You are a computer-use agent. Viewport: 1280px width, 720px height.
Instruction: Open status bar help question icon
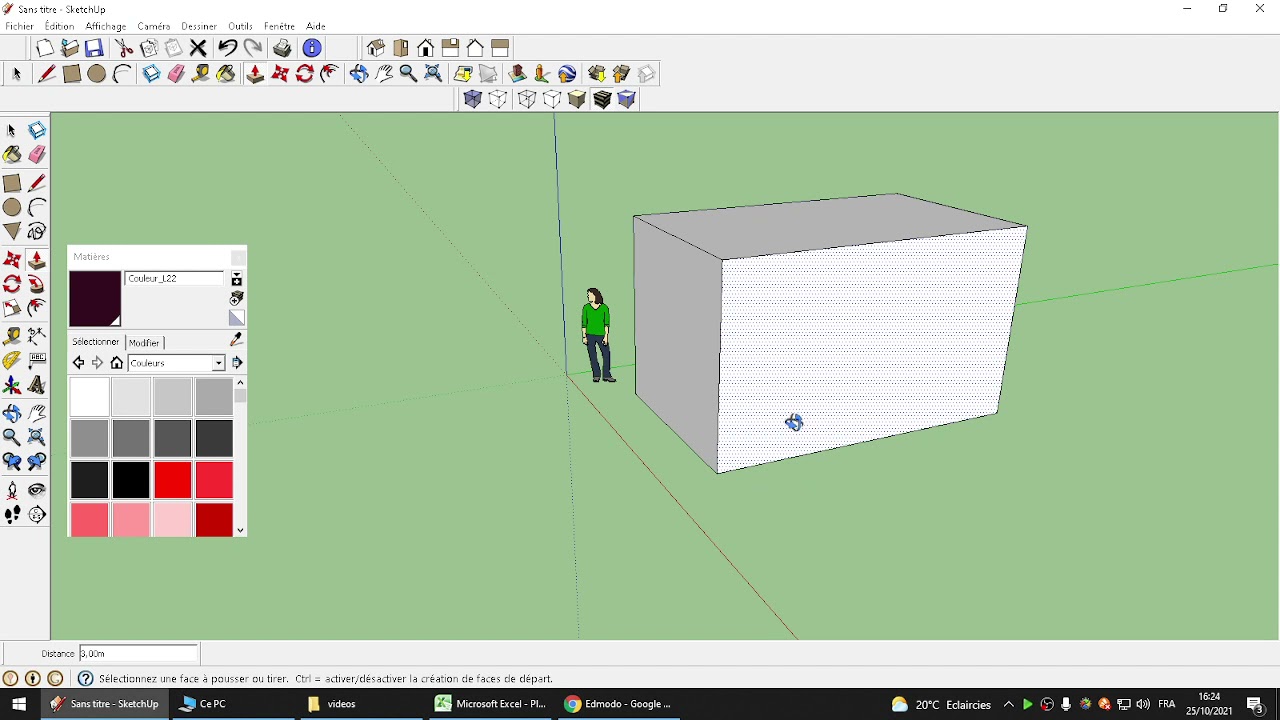(x=86, y=678)
